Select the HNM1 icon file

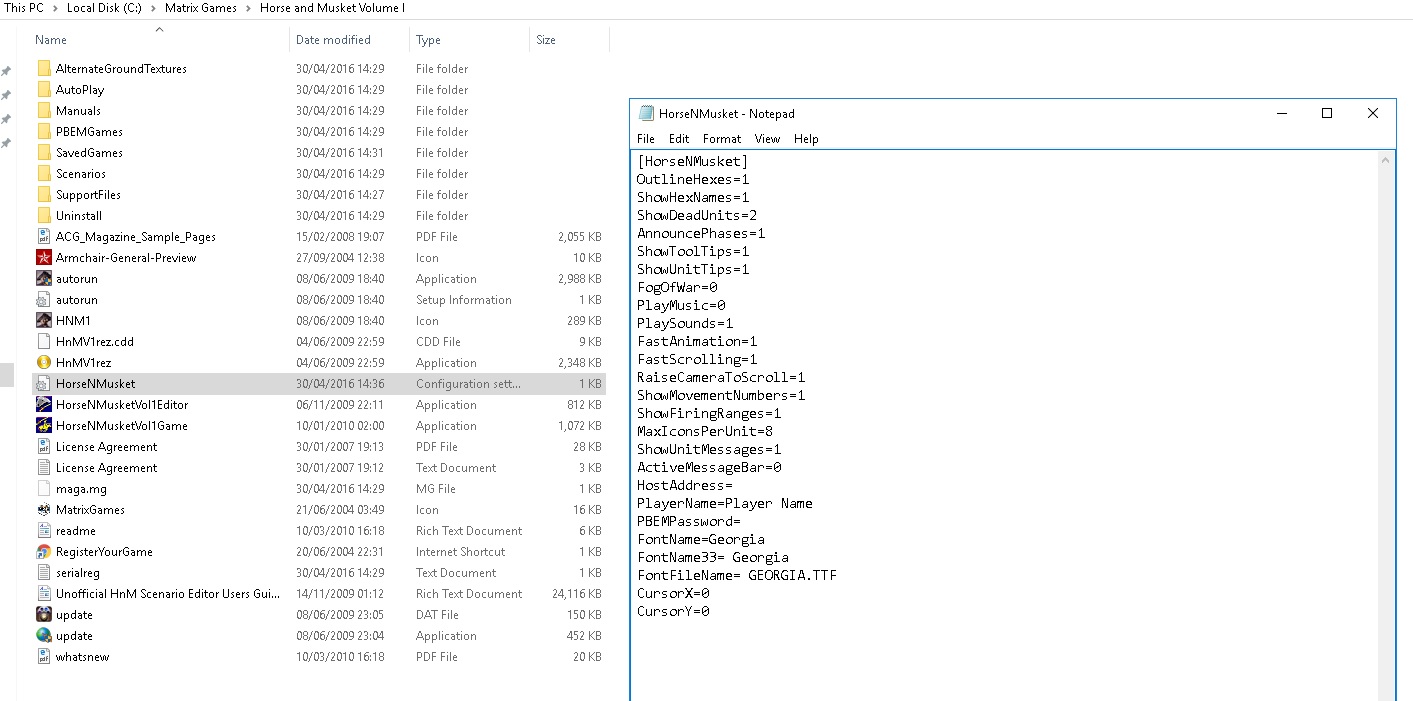point(44,321)
